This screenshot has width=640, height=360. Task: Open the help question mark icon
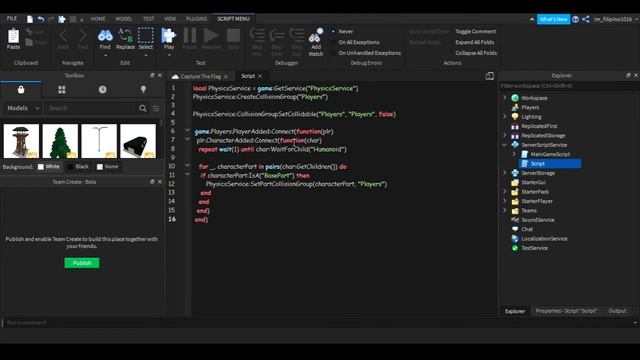click(576, 19)
